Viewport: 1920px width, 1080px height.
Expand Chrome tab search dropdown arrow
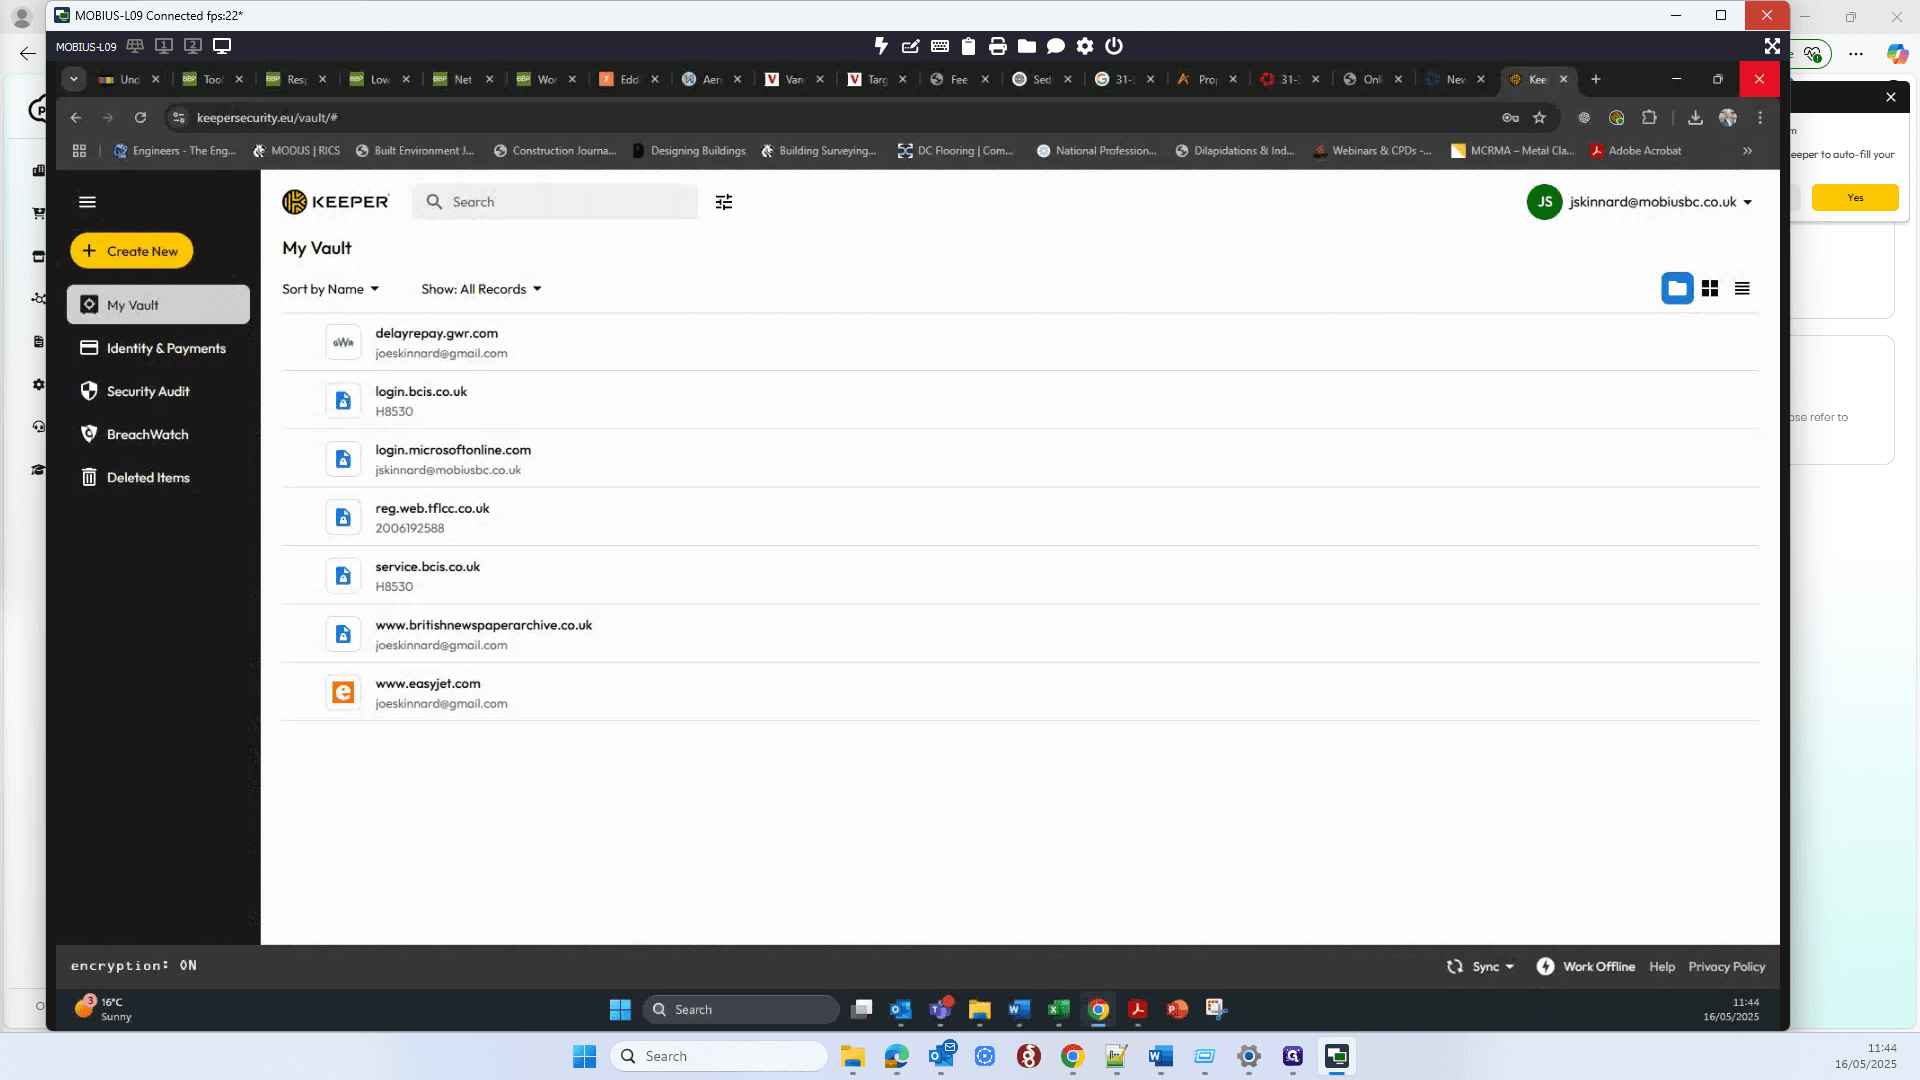(74, 79)
